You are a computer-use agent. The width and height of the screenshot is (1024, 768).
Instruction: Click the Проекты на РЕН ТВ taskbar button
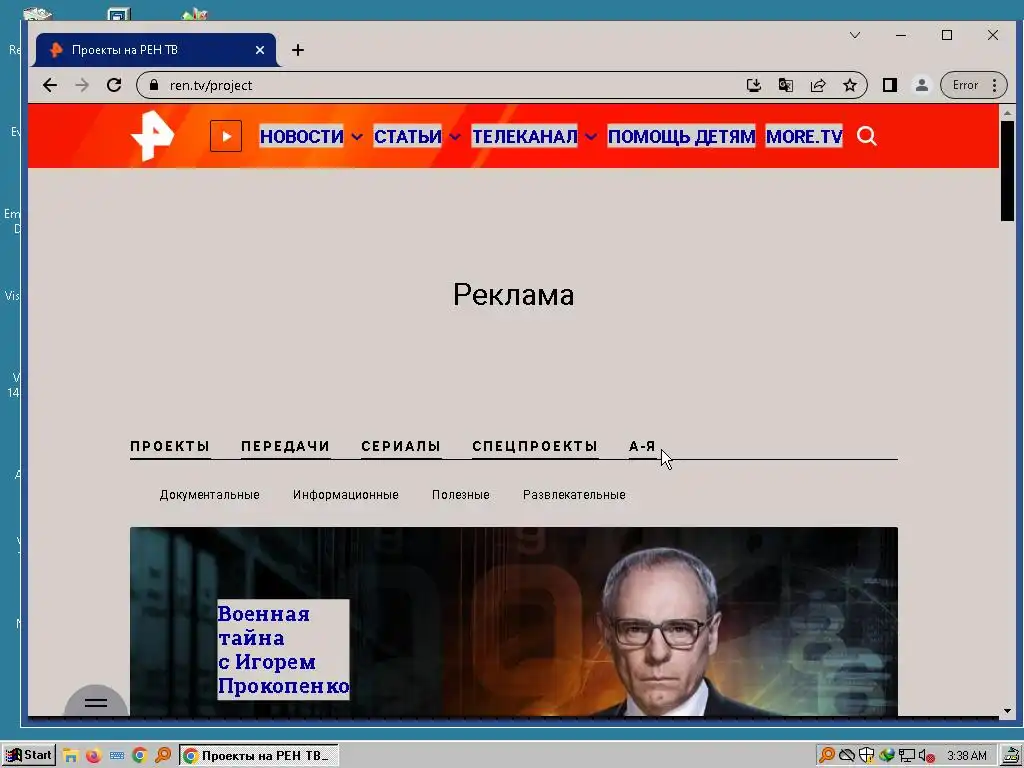pos(259,756)
